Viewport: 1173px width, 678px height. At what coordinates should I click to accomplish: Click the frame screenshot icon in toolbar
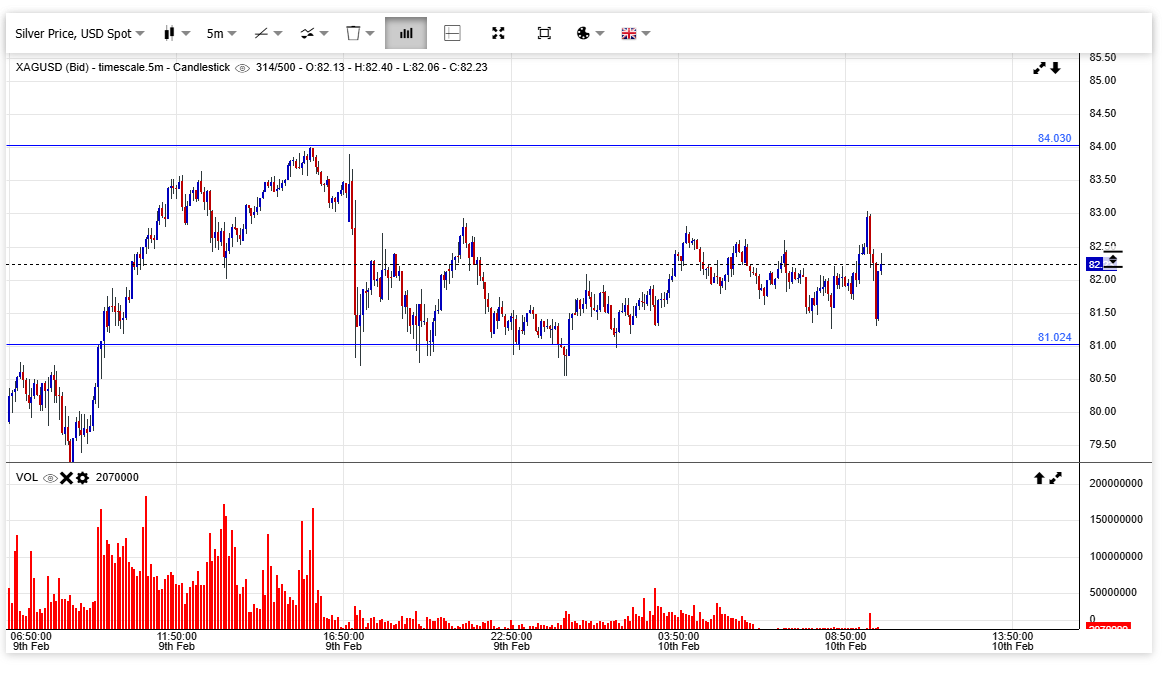pyautogui.click(x=544, y=33)
